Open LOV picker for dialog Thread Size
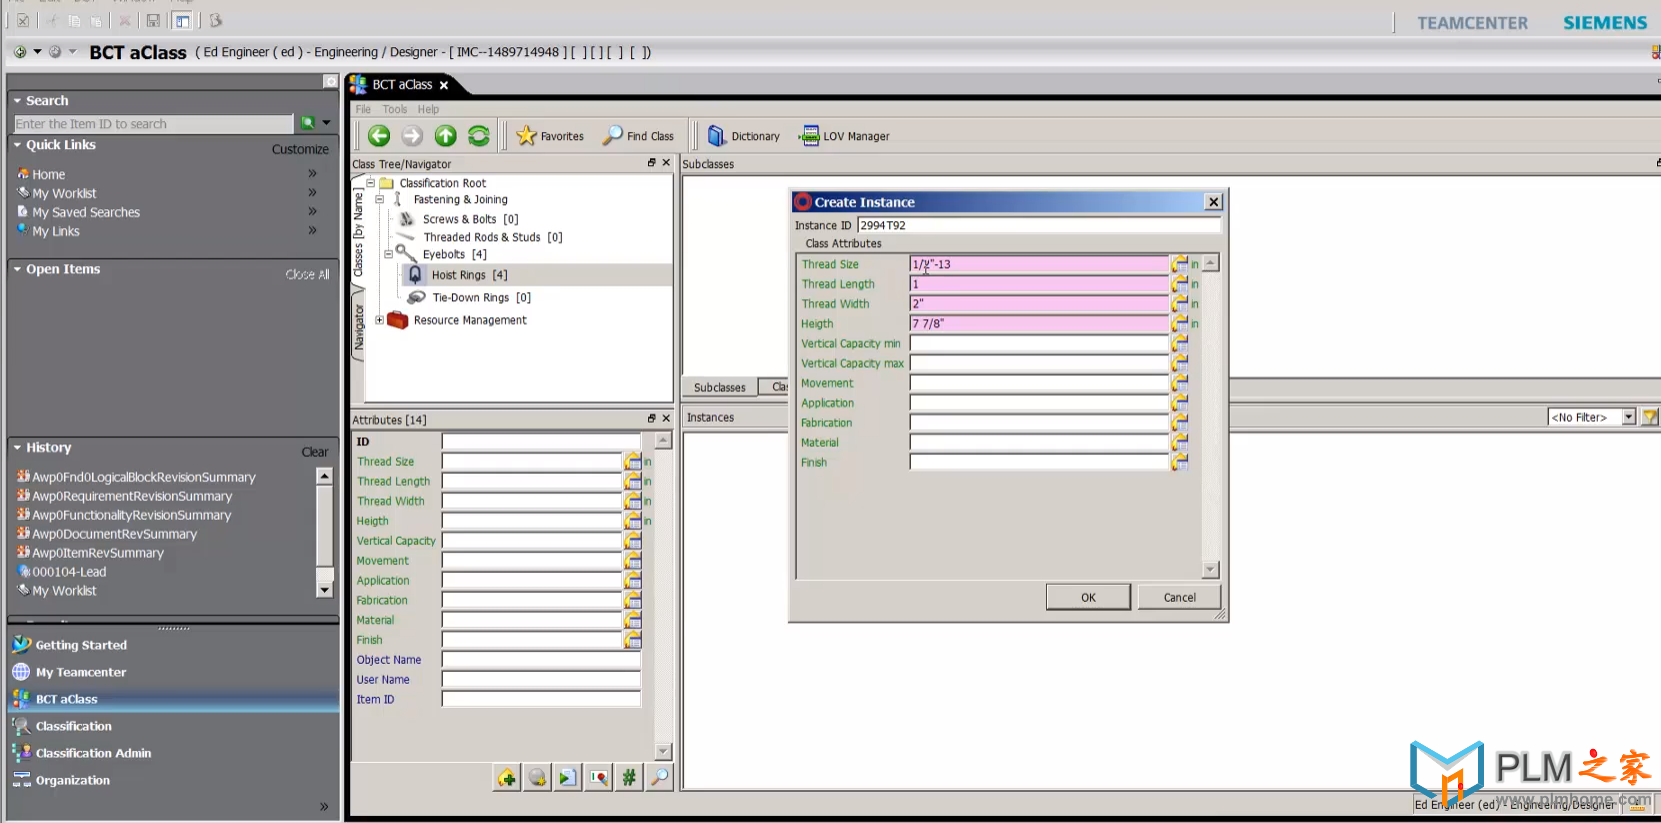Image resolution: width=1661 pixels, height=823 pixels. (1180, 264)
